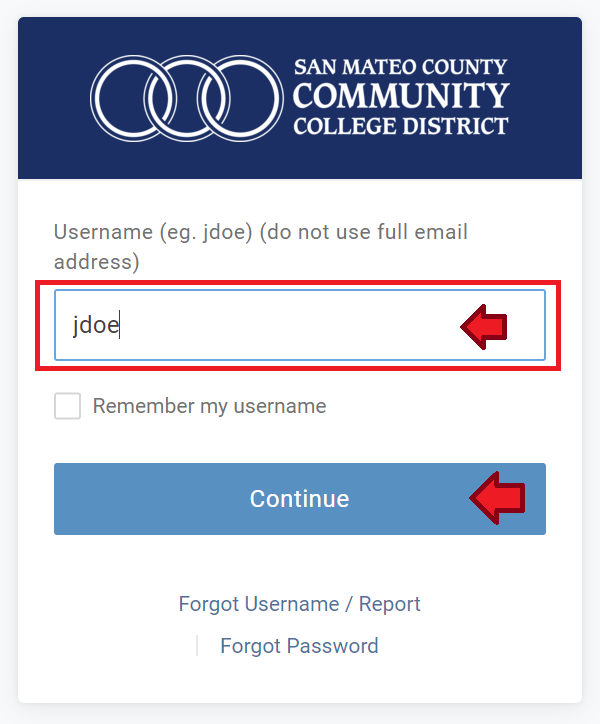Place the cursor on the typed "jdoe" text

(x=96, y=325)
